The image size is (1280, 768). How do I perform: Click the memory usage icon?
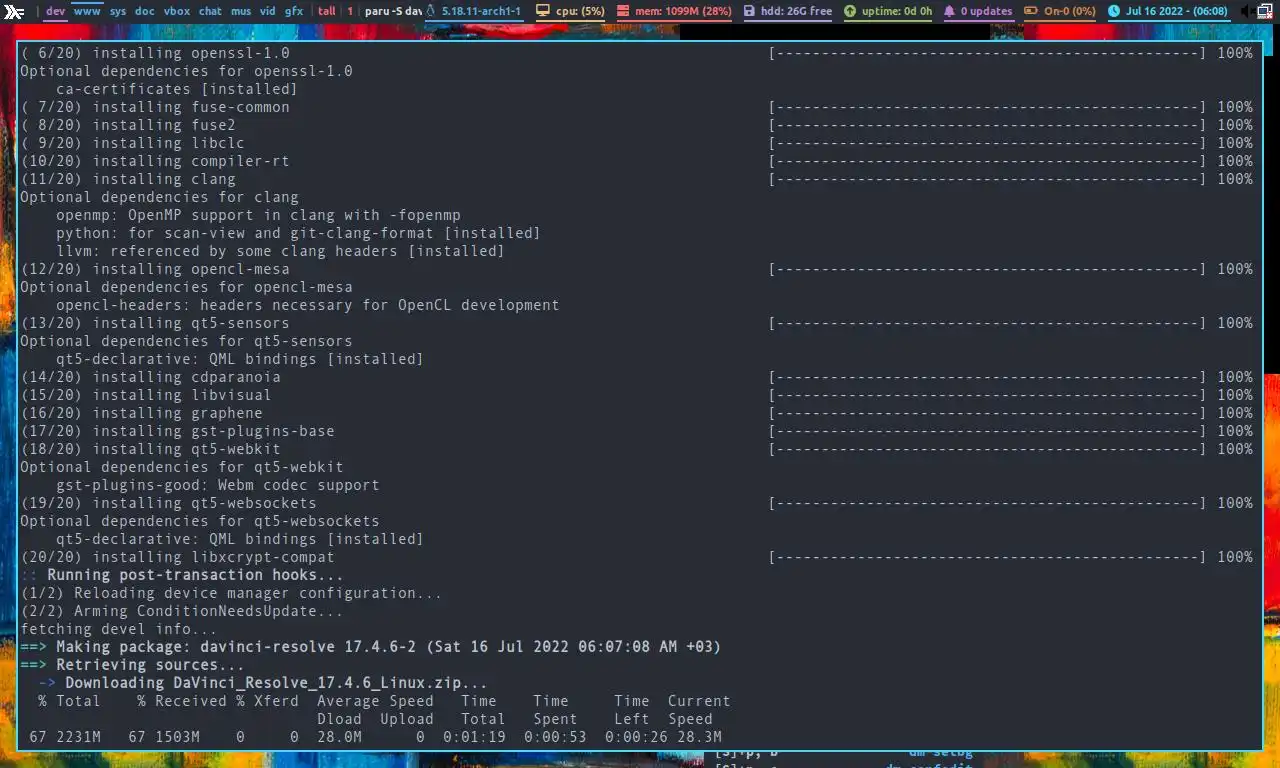coord(623,12)
